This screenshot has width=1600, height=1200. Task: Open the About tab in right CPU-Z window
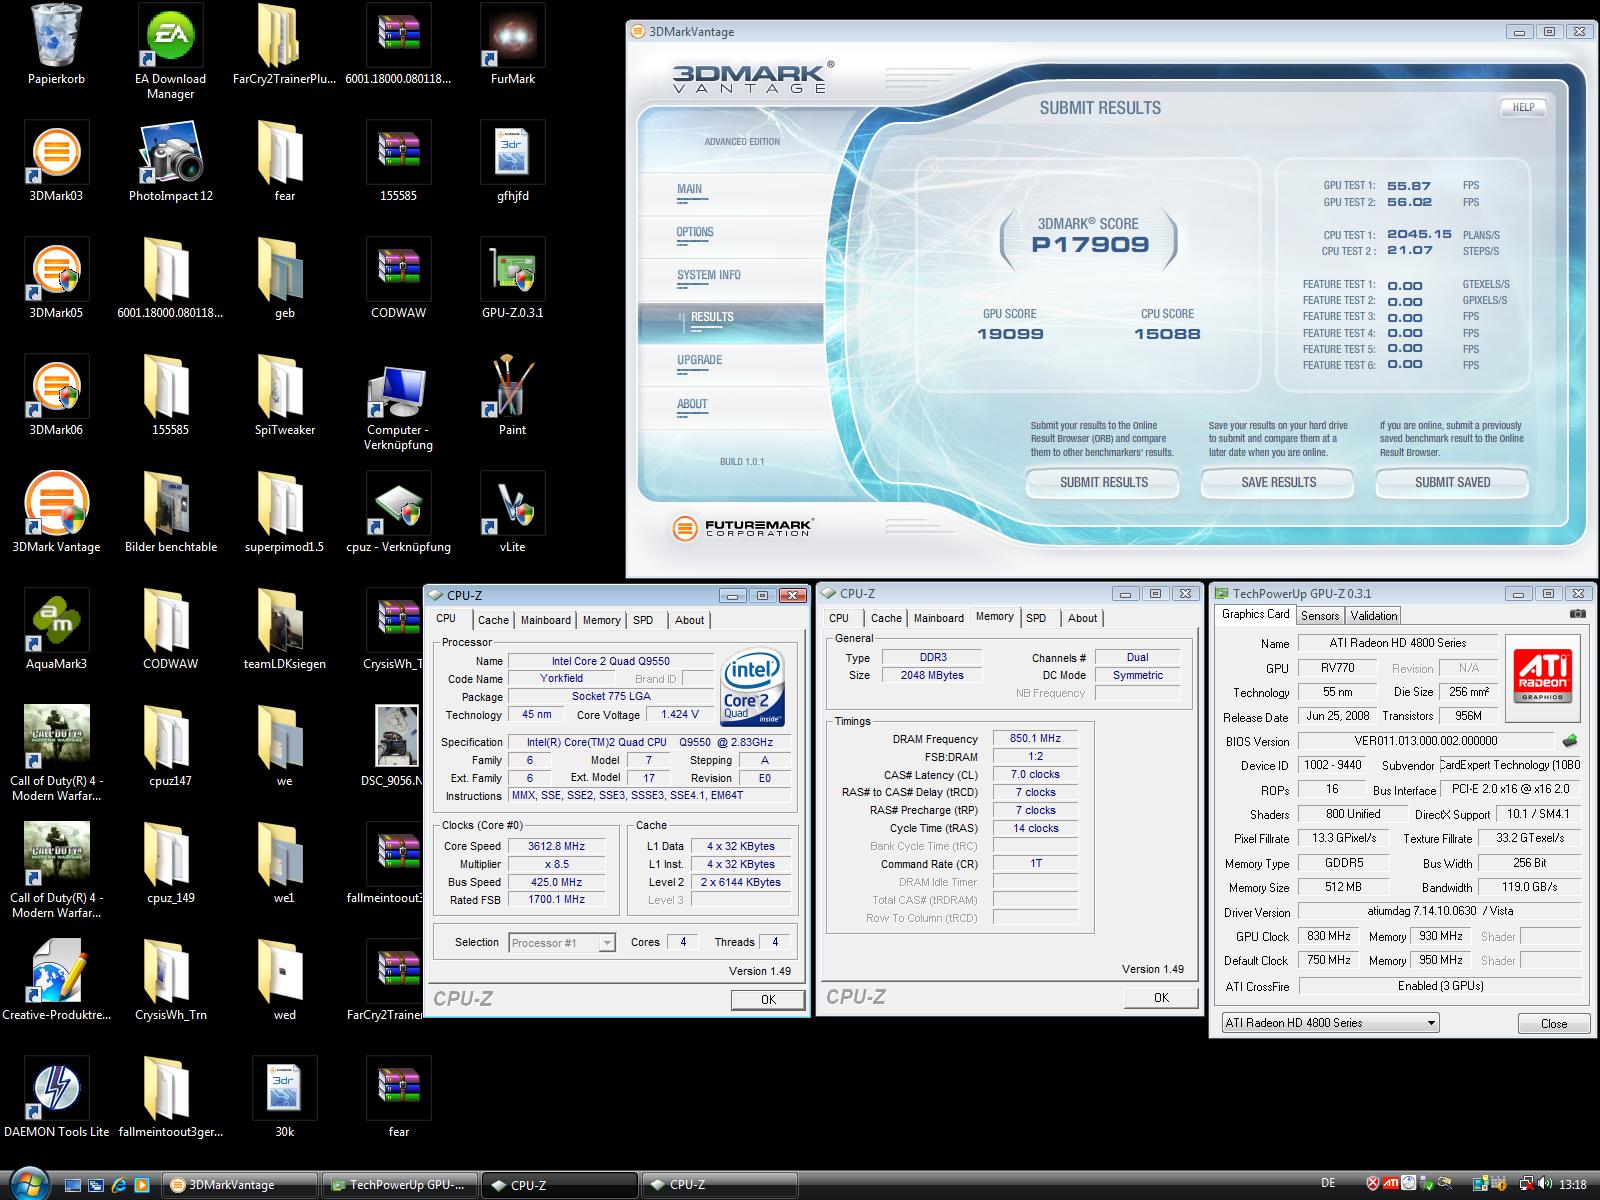click(x=1082, y=618)
